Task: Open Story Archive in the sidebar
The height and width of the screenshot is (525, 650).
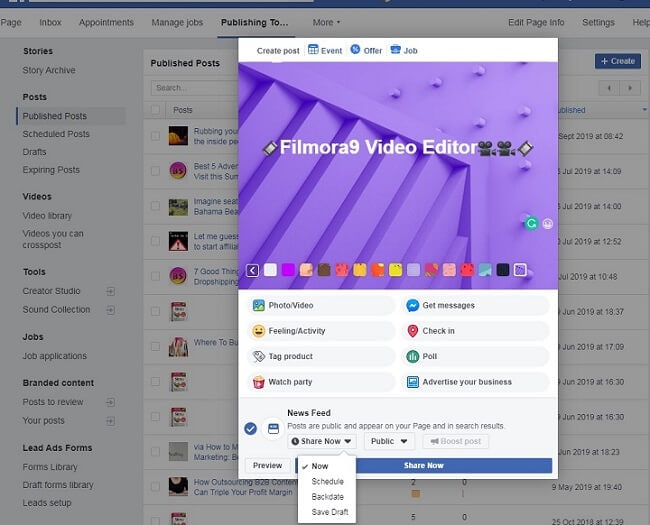Action: [49, 70]
